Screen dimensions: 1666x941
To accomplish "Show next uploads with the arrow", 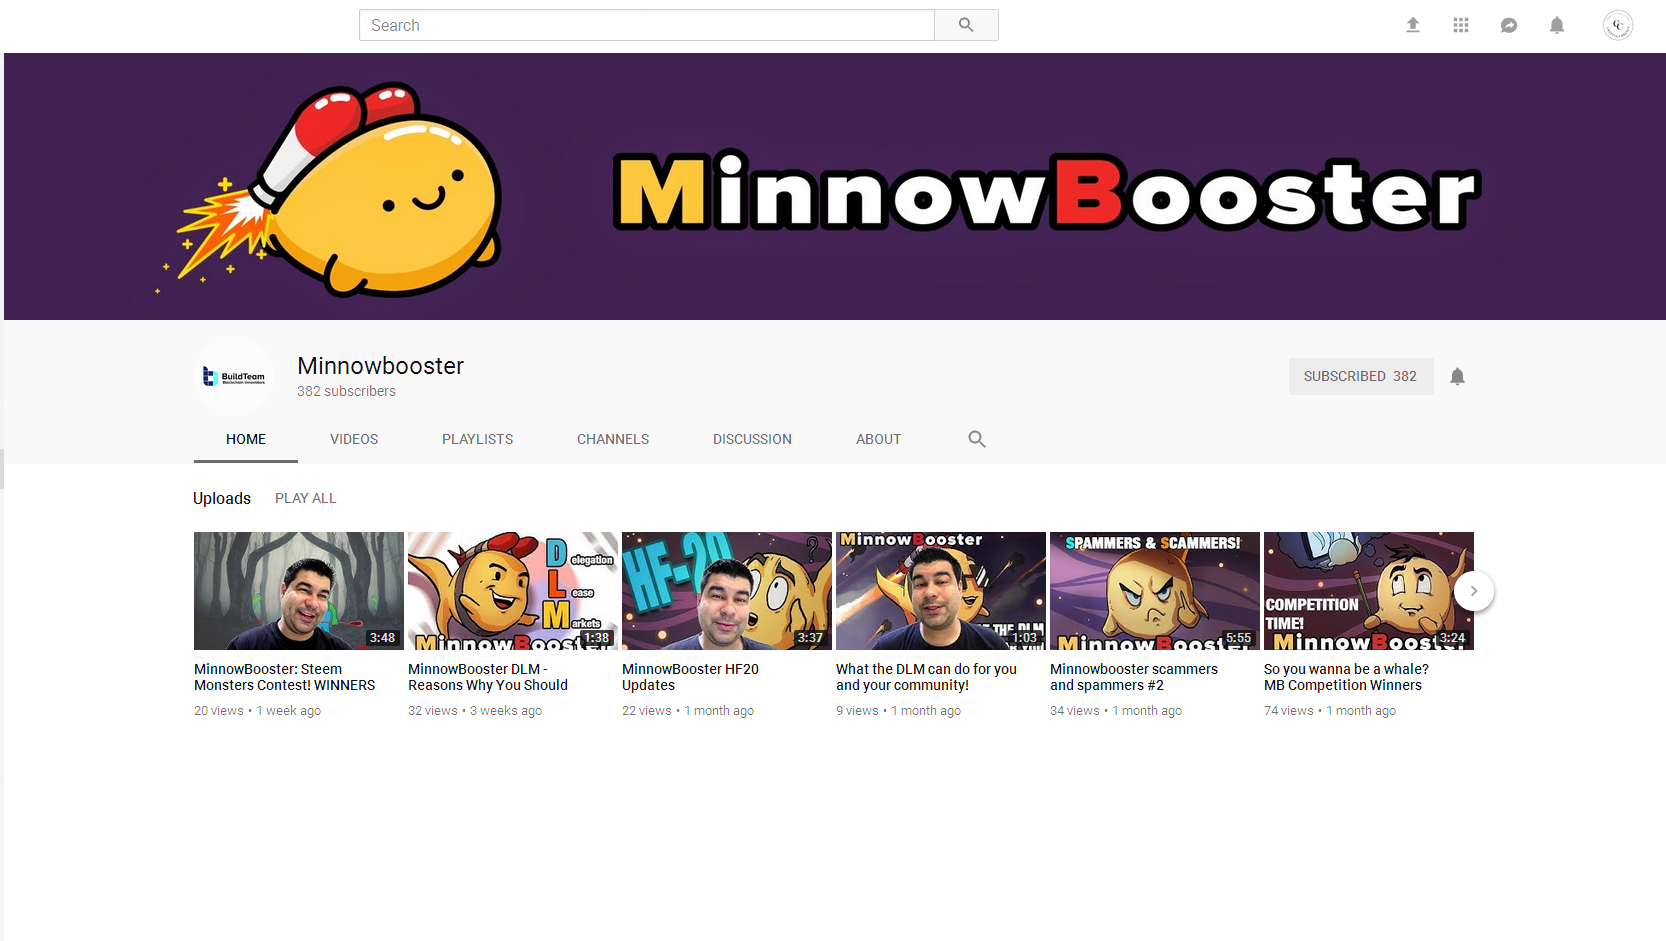I will [x=1473, y=591].
